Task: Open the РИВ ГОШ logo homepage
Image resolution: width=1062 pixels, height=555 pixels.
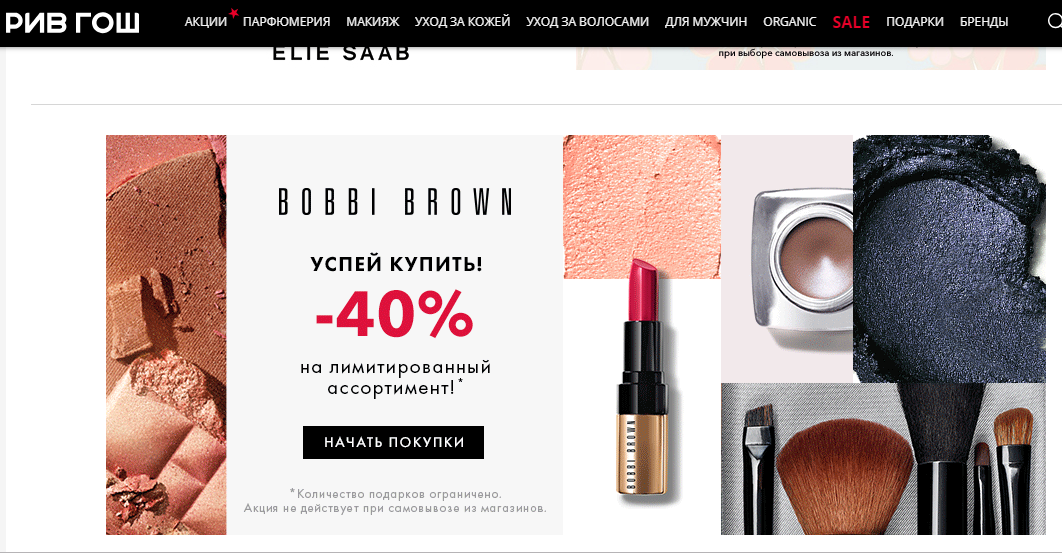Action: [x=72, y=22]
